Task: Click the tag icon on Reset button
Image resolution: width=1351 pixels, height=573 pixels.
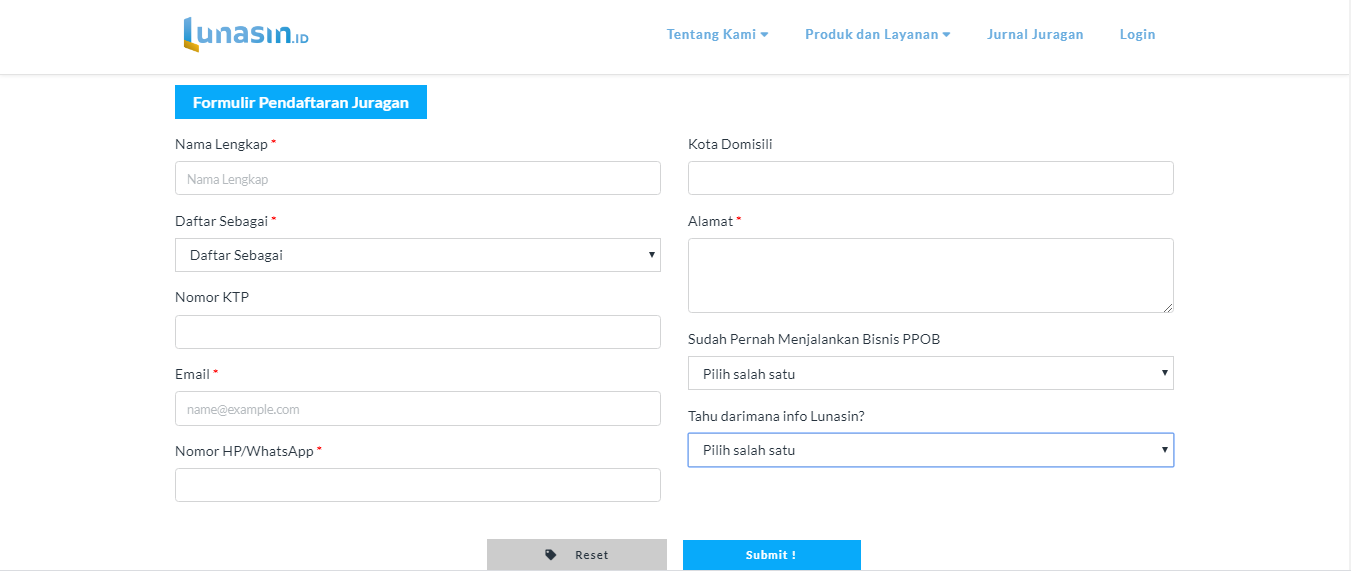Action: click(551, 555)
